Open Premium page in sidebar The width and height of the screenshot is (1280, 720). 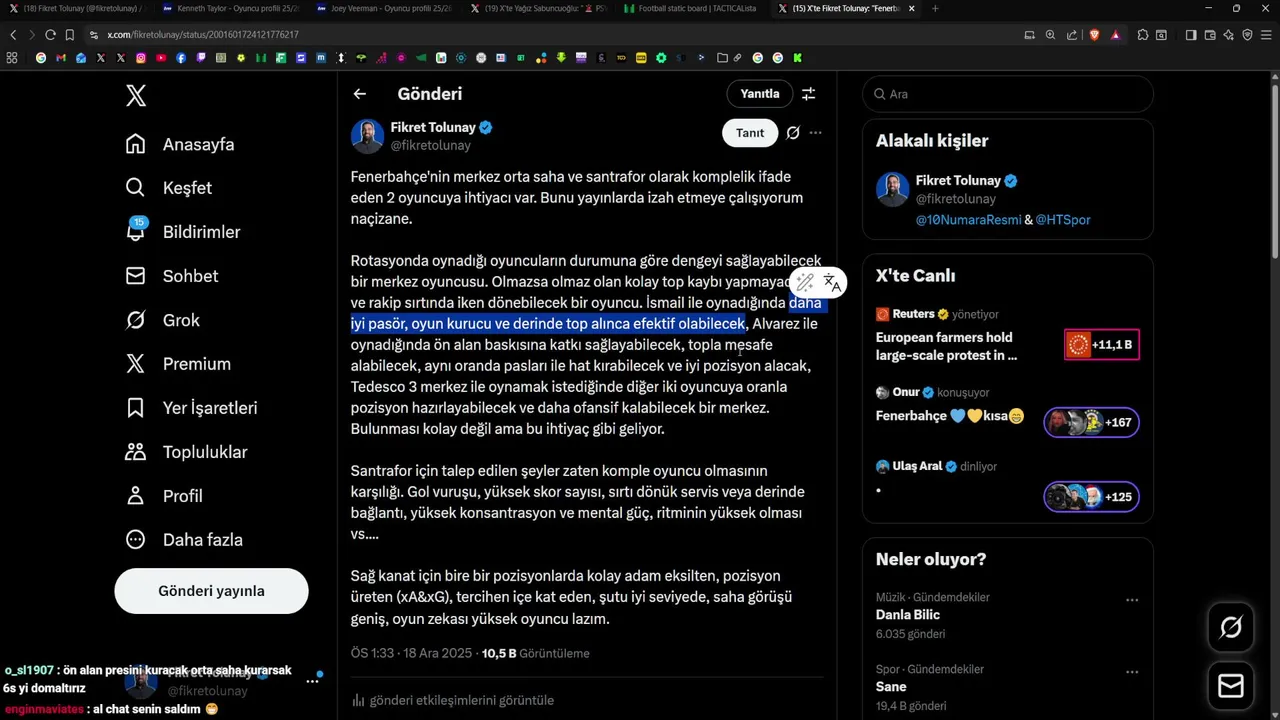tap(178, 364)
